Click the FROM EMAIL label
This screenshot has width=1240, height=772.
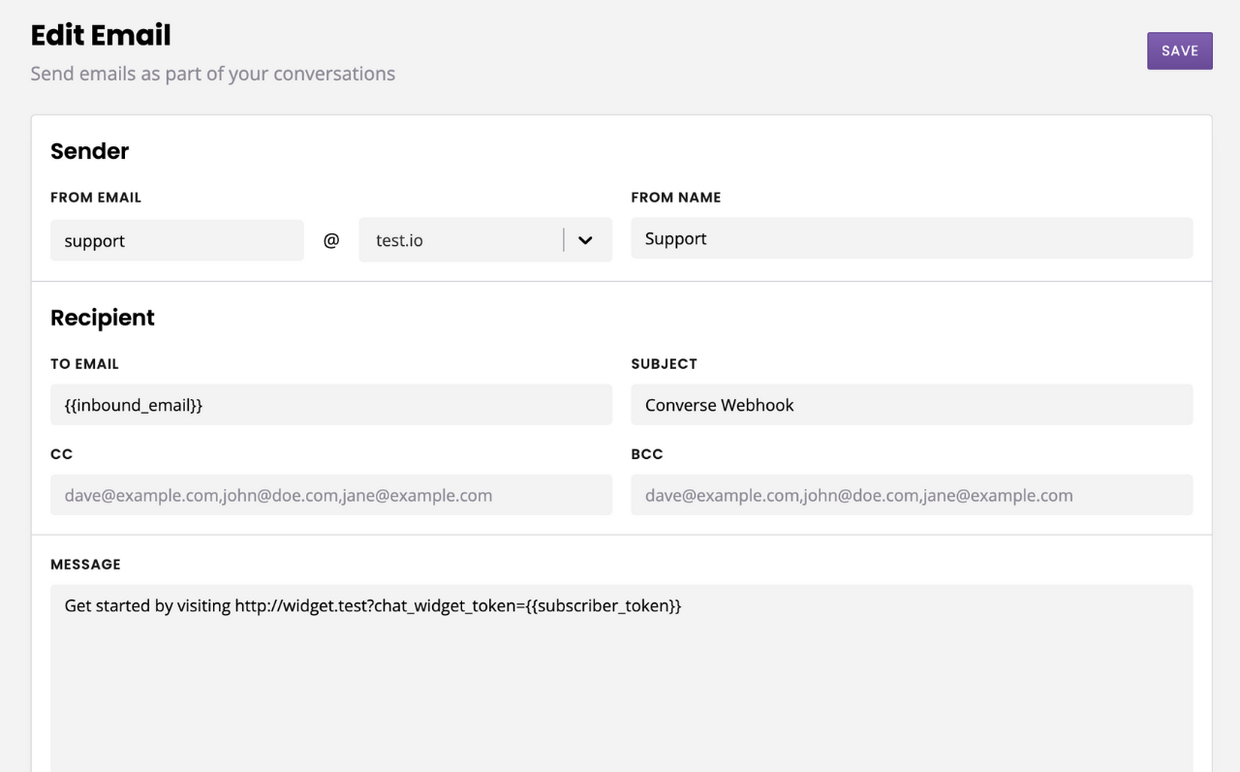(96, 198)
